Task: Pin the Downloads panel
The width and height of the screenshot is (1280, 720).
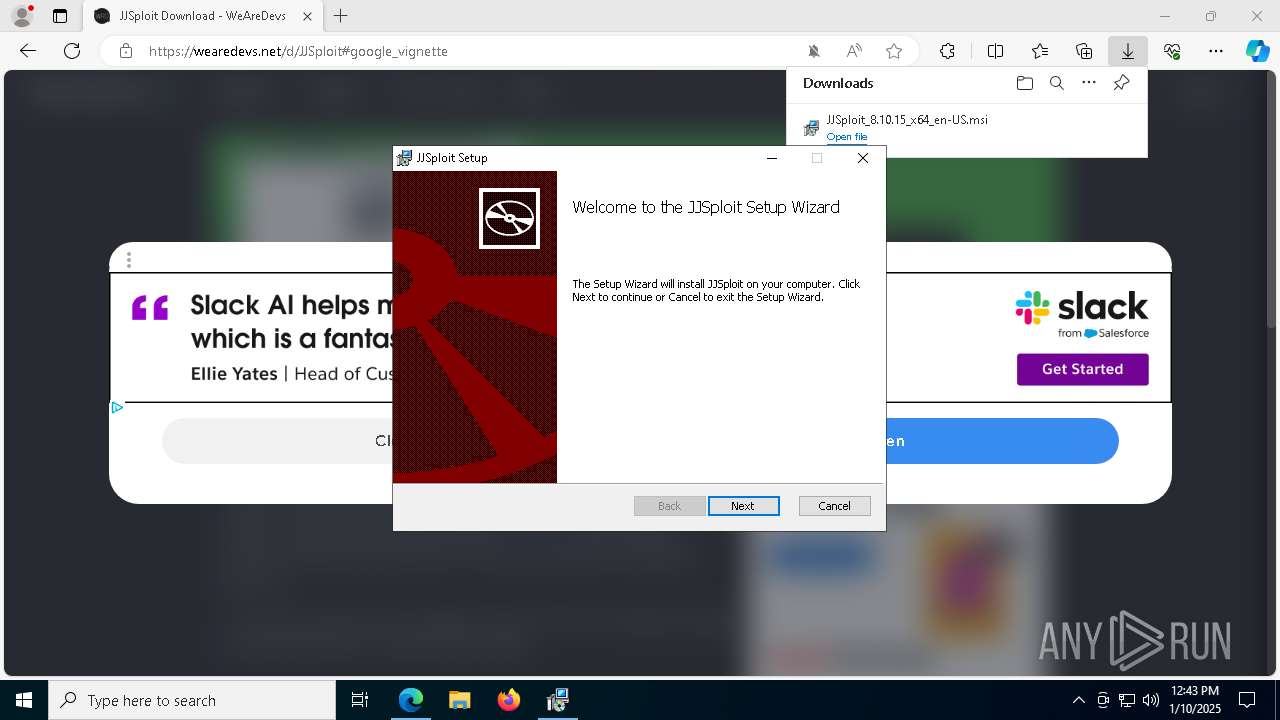Action: tap(1121, 83)
